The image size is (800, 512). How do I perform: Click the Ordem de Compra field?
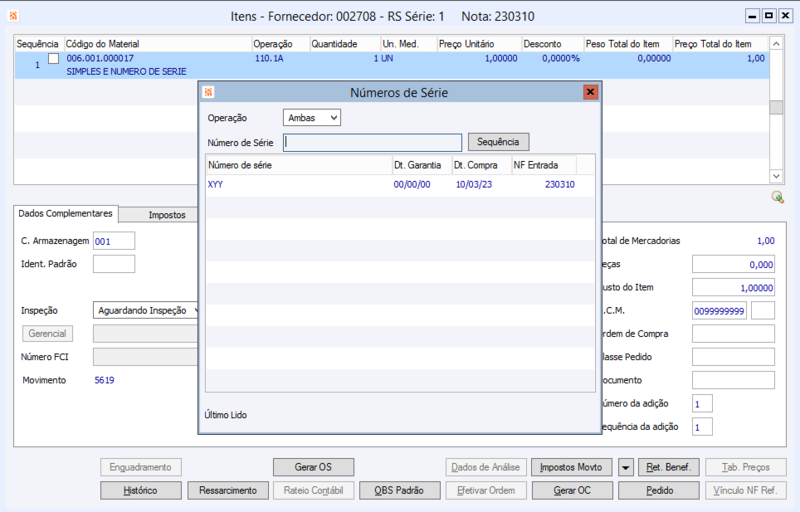733,334
